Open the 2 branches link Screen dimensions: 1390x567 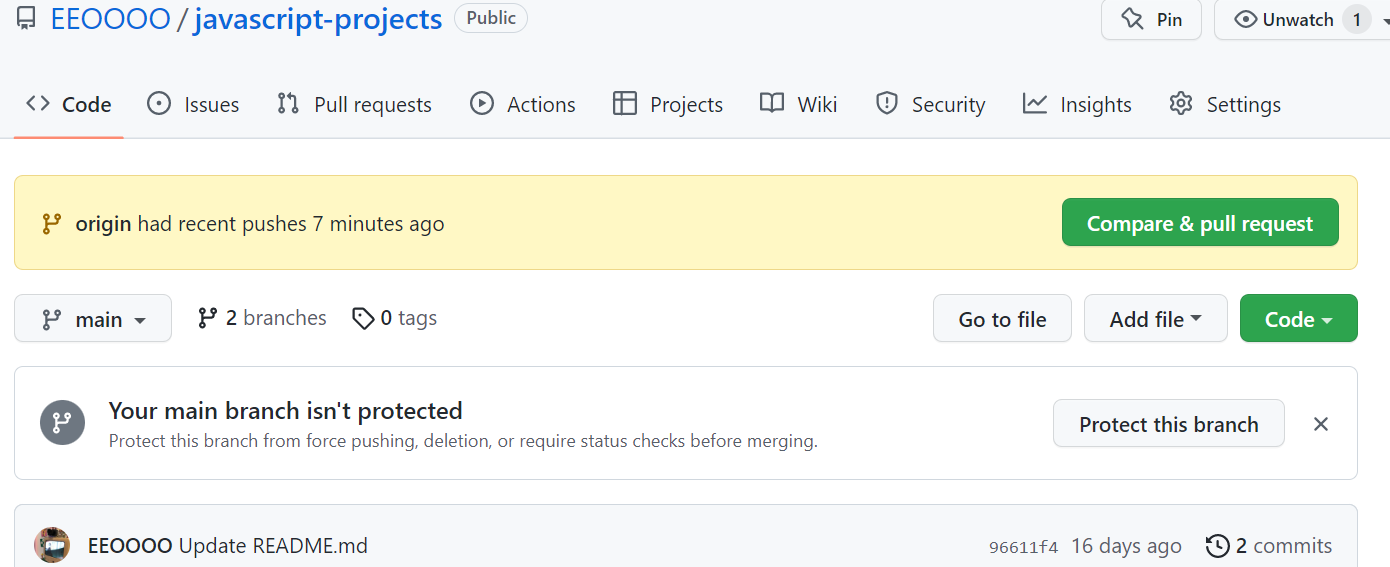tap(262, 318)
